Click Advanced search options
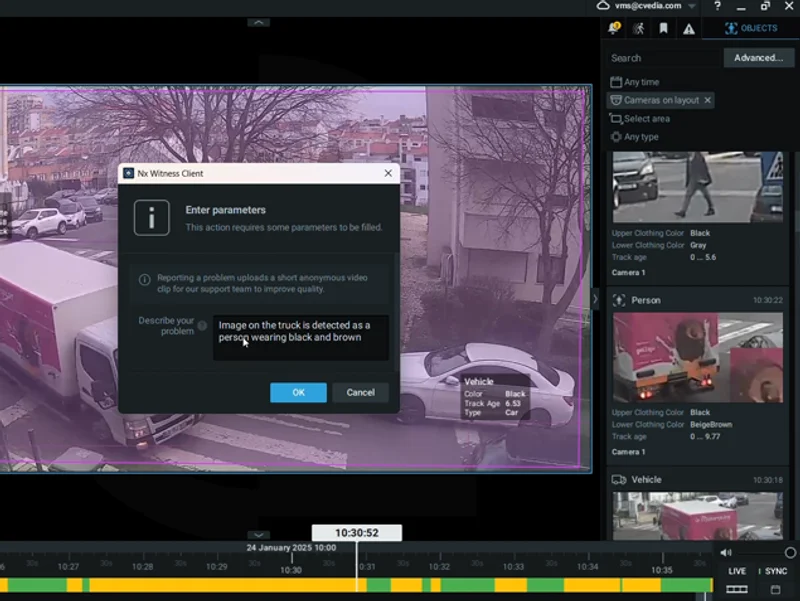 pos(758,58)
